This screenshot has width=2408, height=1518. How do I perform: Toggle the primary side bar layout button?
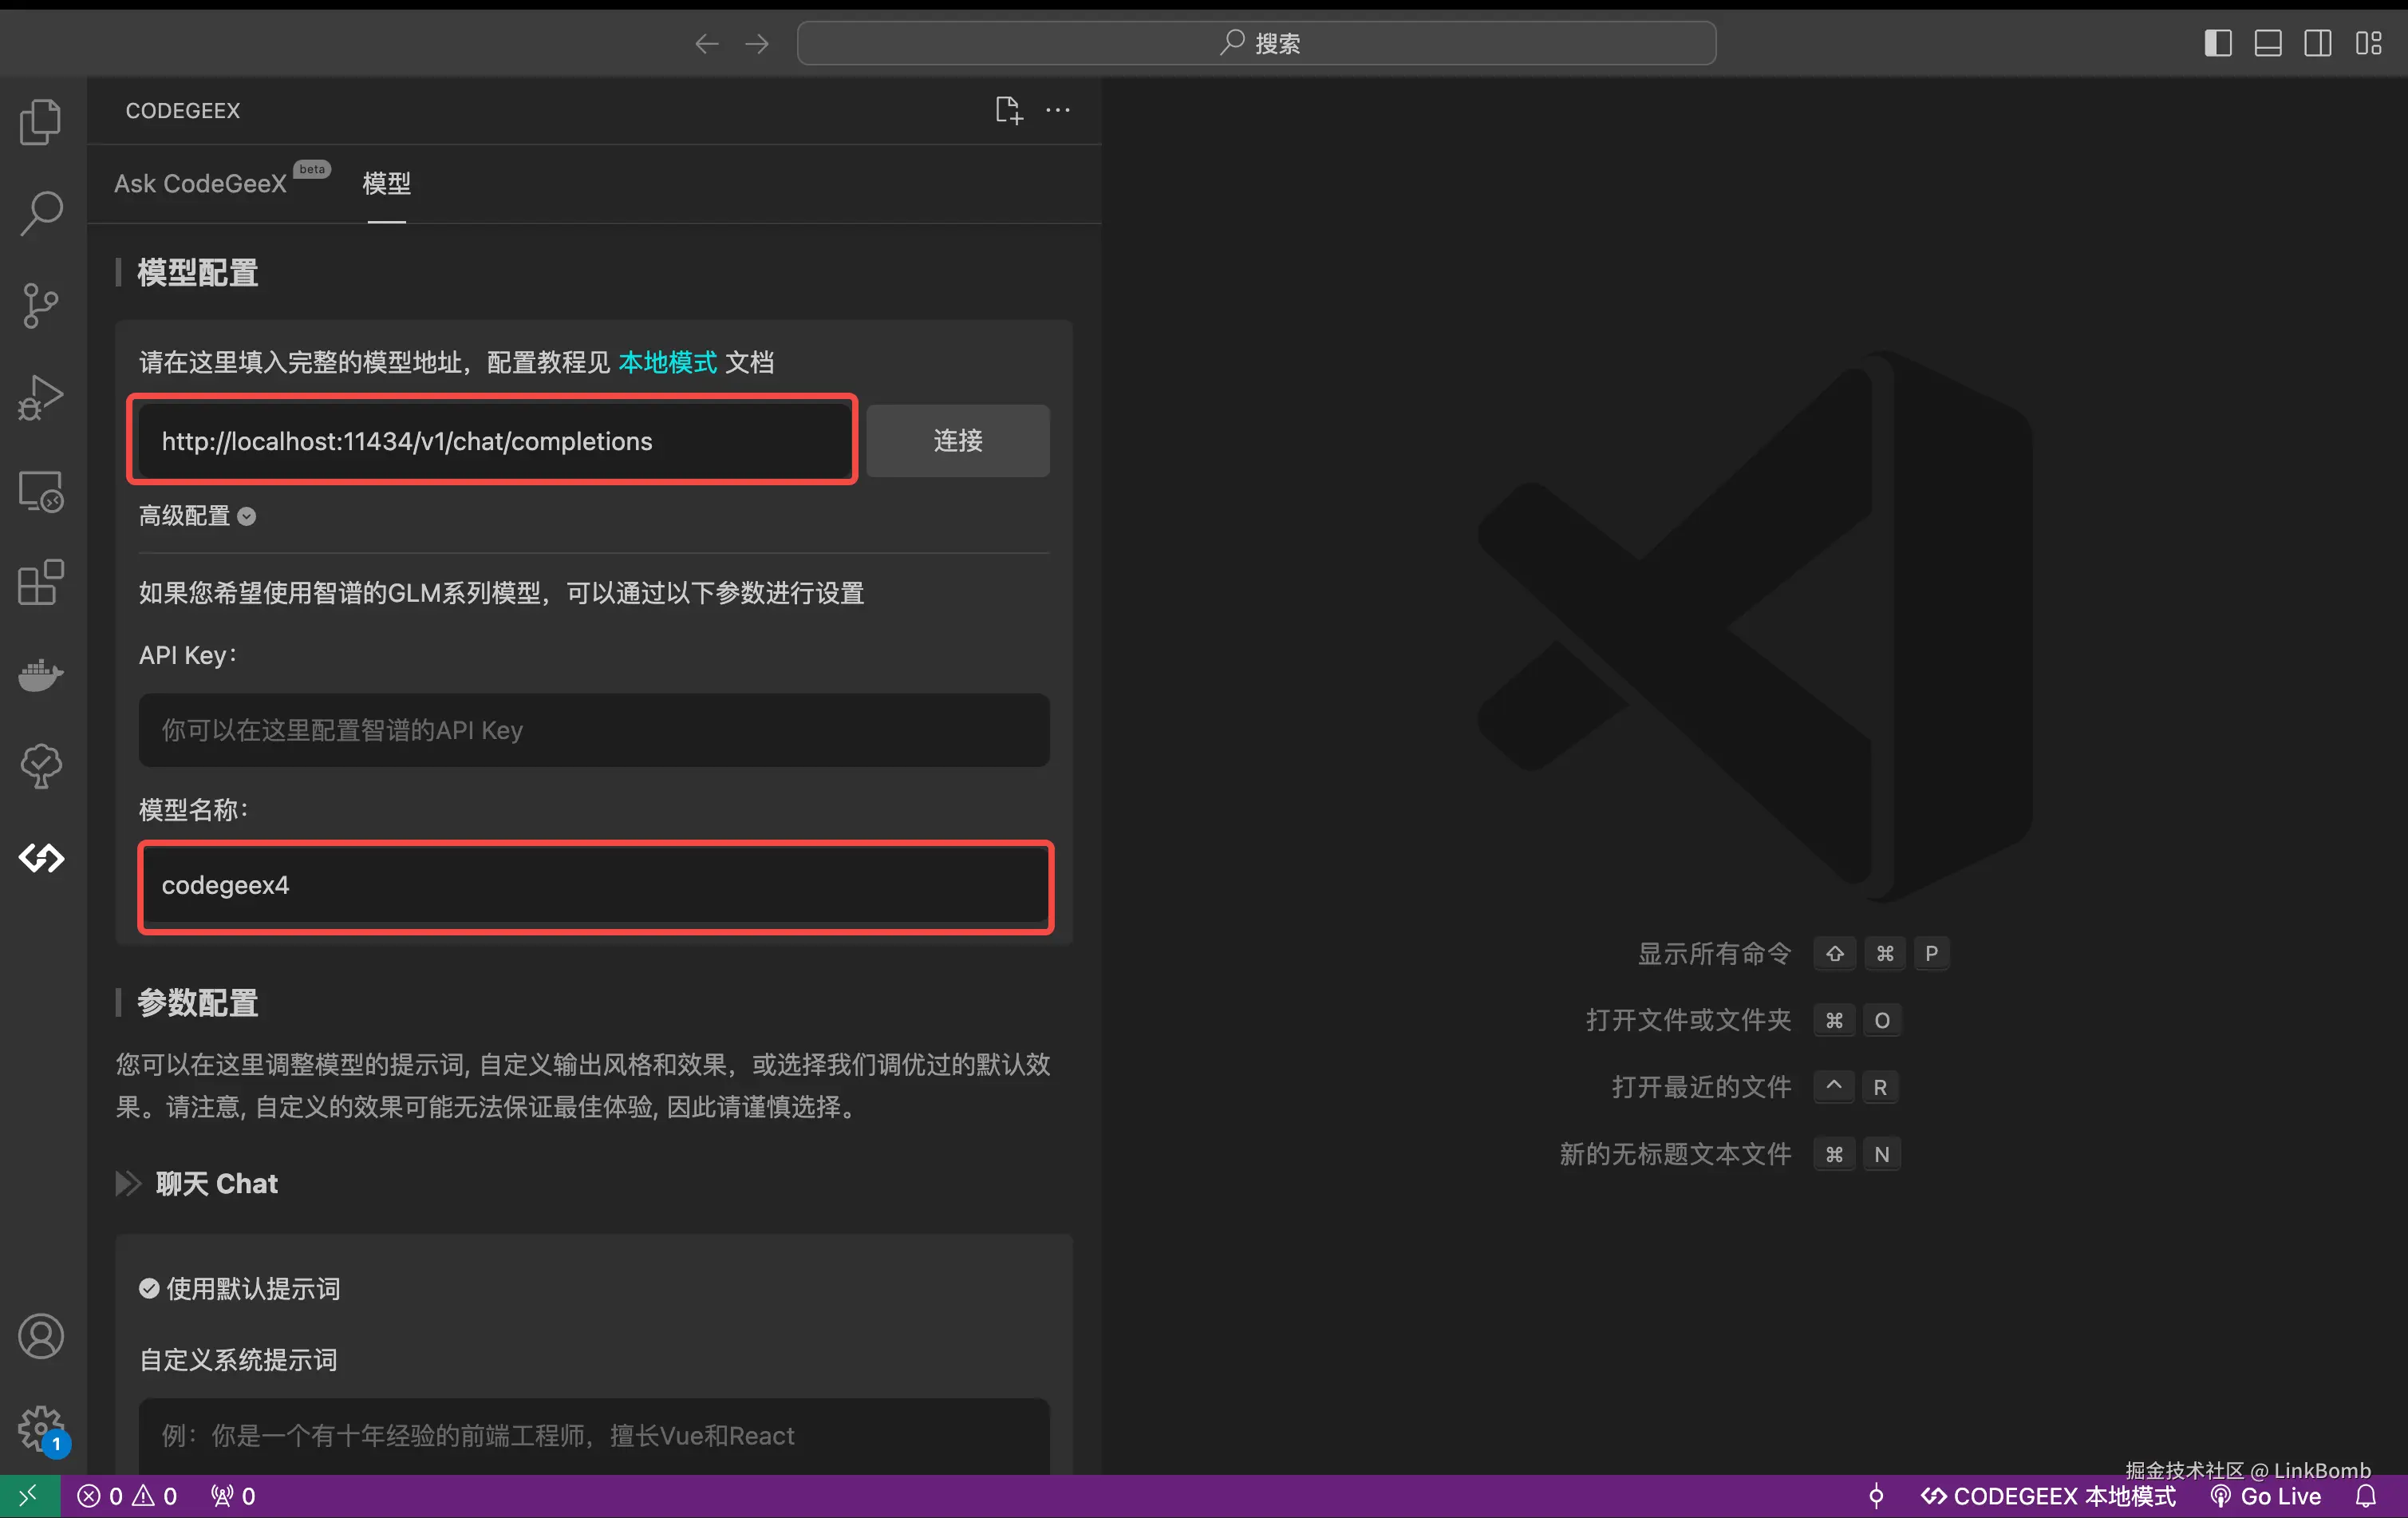tap(2217, 43)
